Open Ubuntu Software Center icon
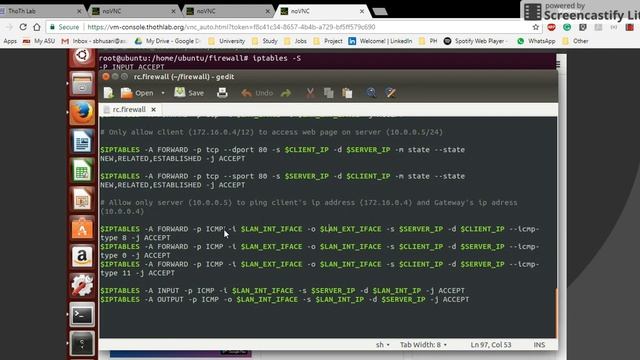This screenshot has width=640, height=360. tap(82, 228)
